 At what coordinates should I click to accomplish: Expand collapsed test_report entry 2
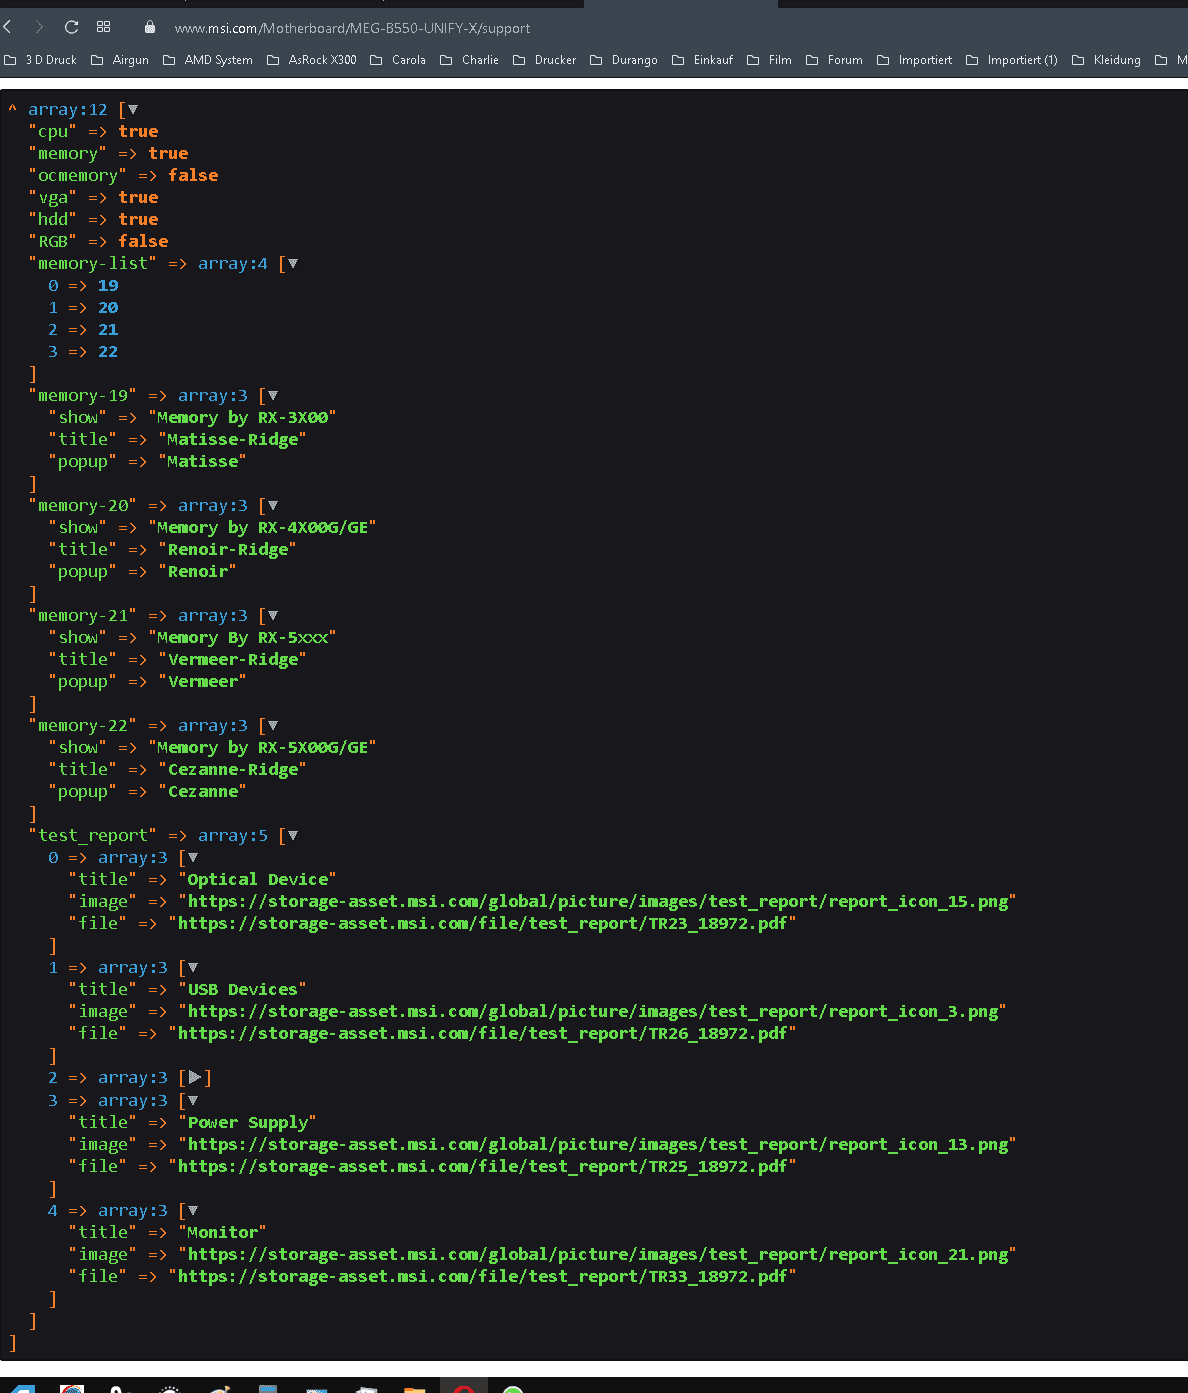pyautogui.click(x=195, y=1077)
